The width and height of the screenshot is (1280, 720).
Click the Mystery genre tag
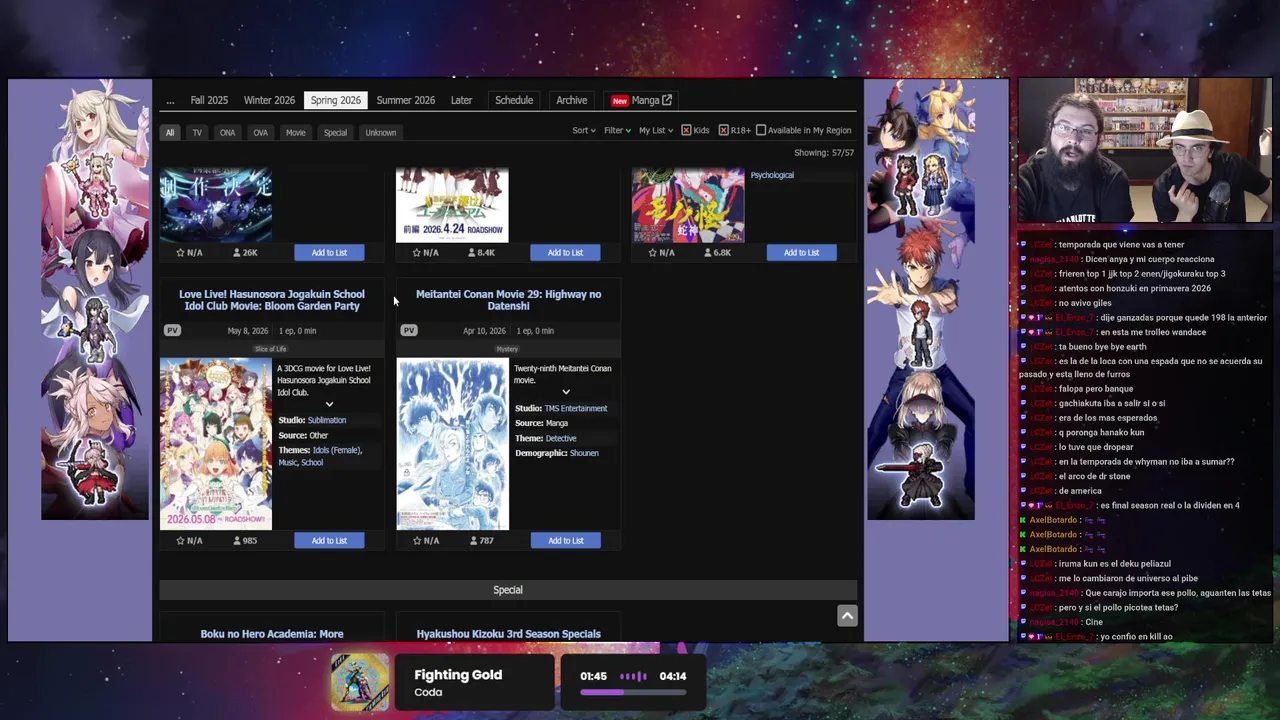[507, 349]
